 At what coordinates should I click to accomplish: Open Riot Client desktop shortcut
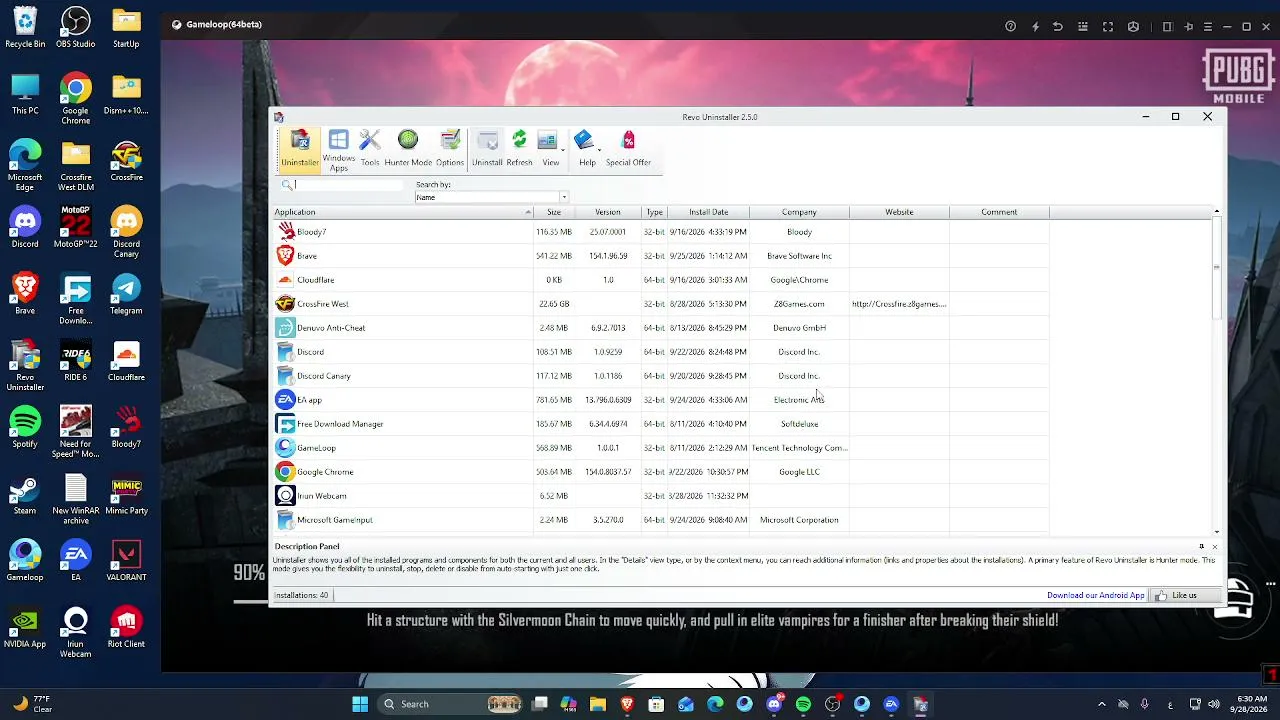pos(126,628)
